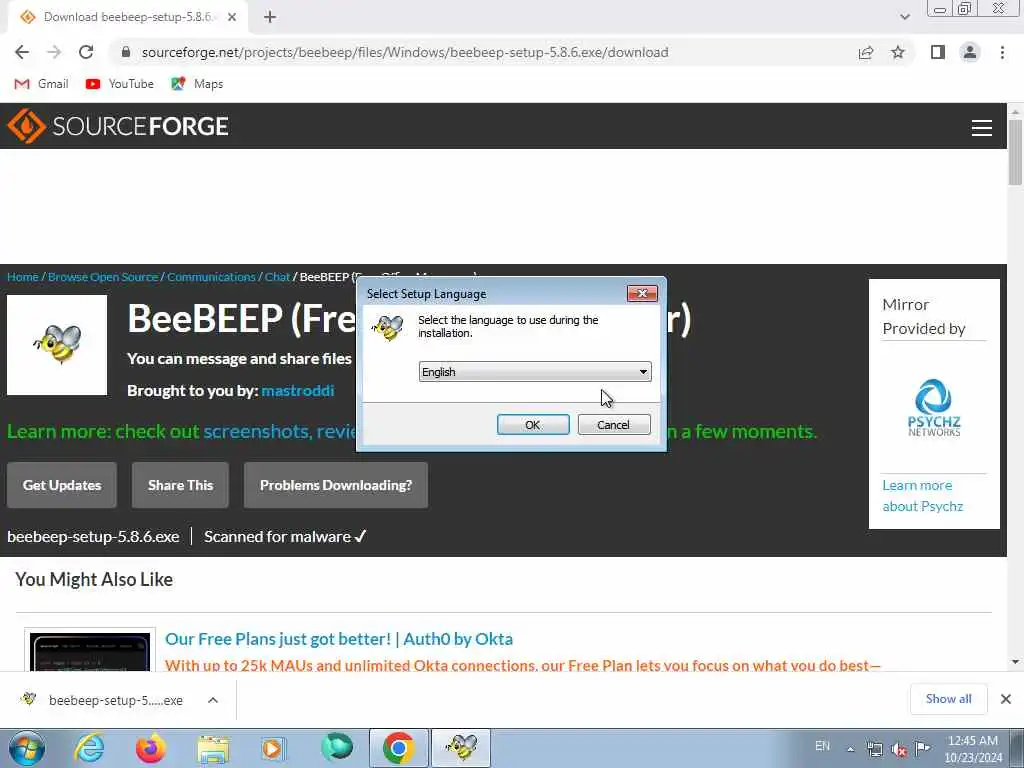Click the Psychz Networks mirror logo
Image resolution: width=1024 pixels, height=768 pixels.
tap(934, 408)
